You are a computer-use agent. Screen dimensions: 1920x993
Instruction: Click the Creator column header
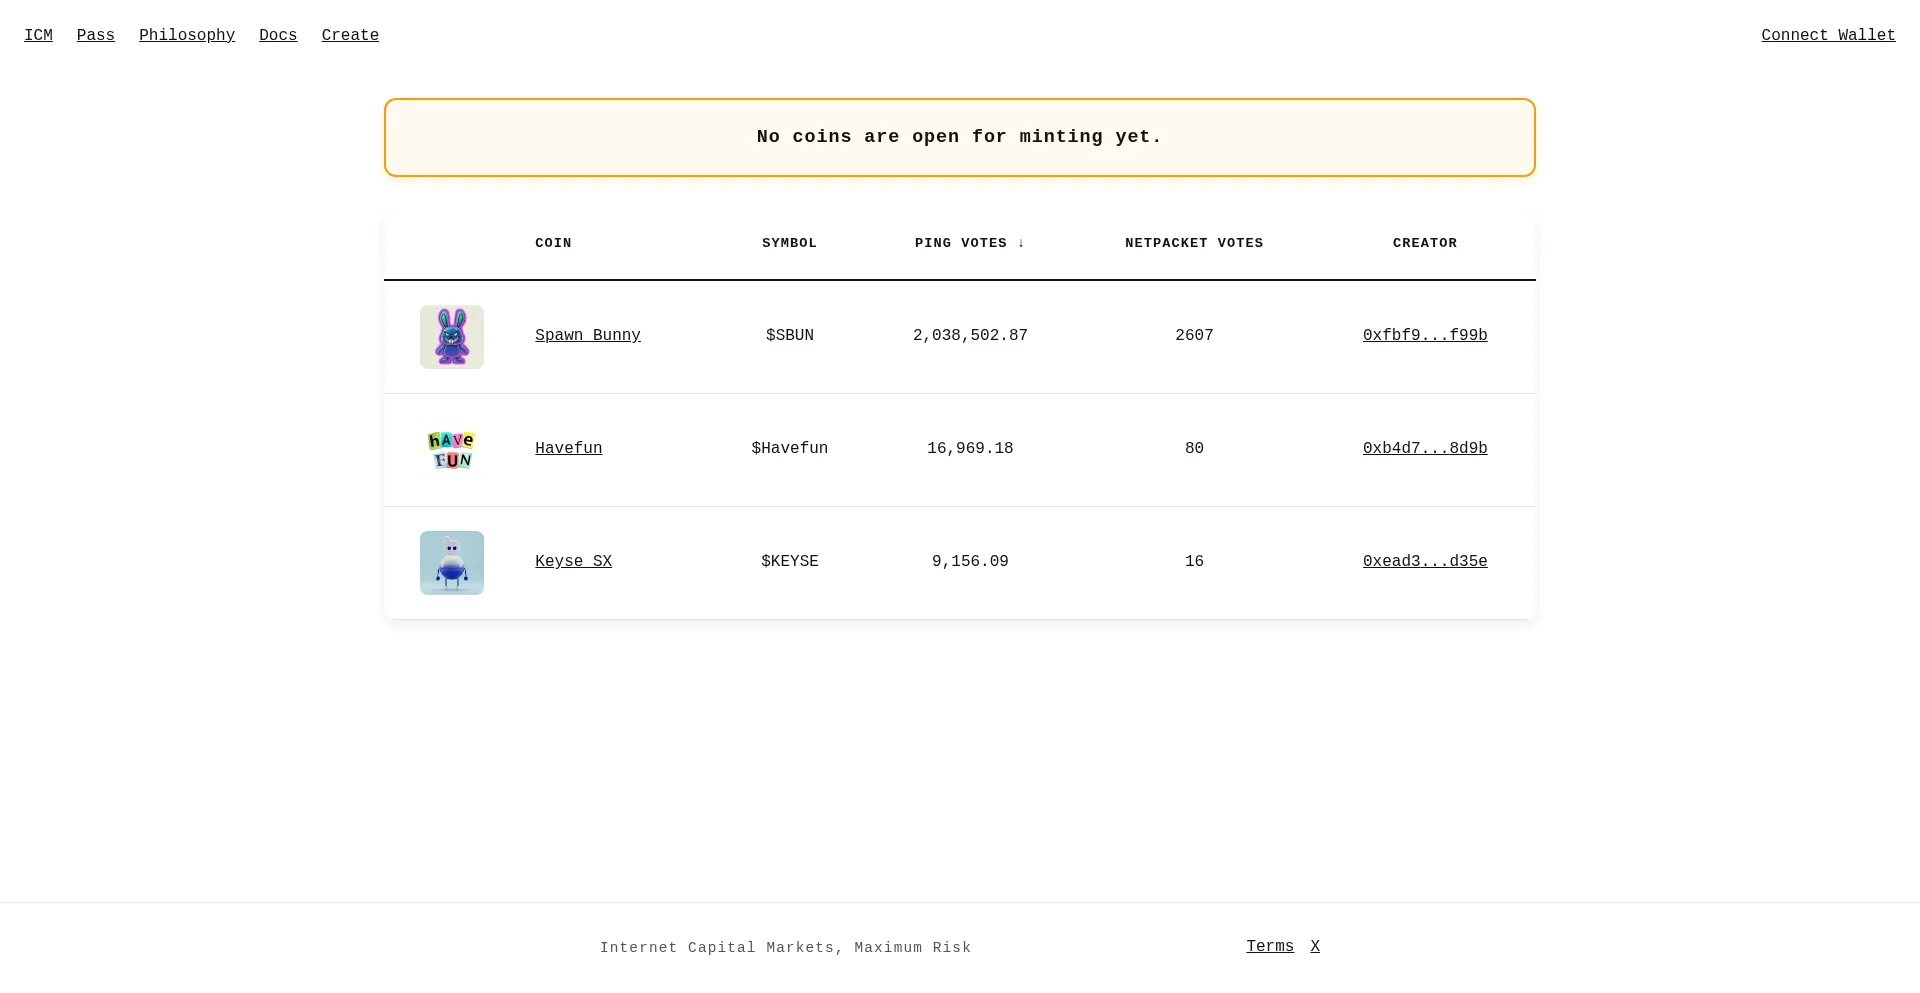pos(1425,243)
